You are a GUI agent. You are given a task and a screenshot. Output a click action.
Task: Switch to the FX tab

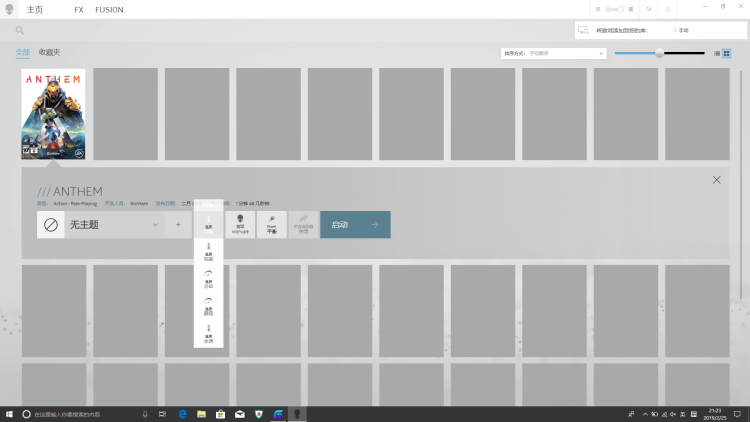(79, 10)
